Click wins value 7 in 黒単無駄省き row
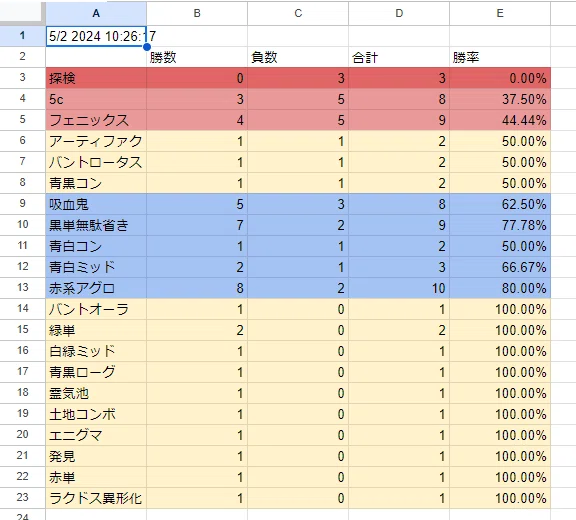This screenshot has height=520, width=576. pyautogui.click(x=197, y=225)
